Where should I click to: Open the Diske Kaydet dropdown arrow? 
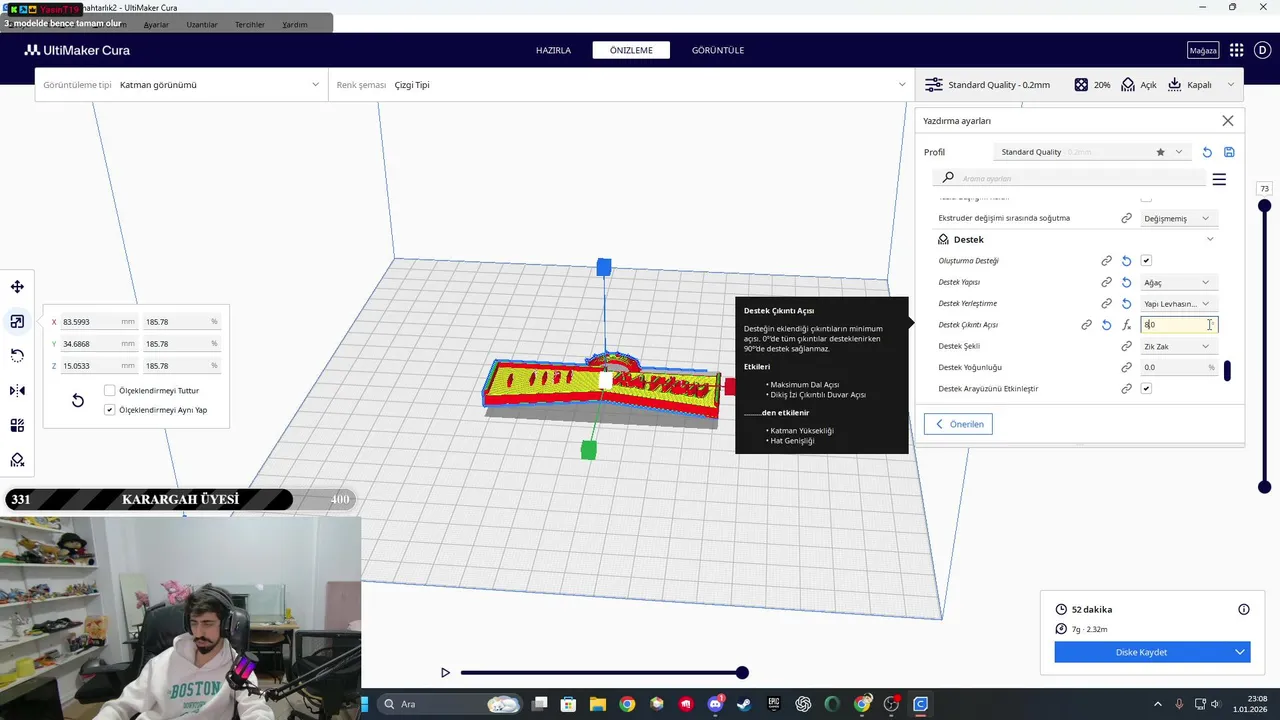point(1240,652)
